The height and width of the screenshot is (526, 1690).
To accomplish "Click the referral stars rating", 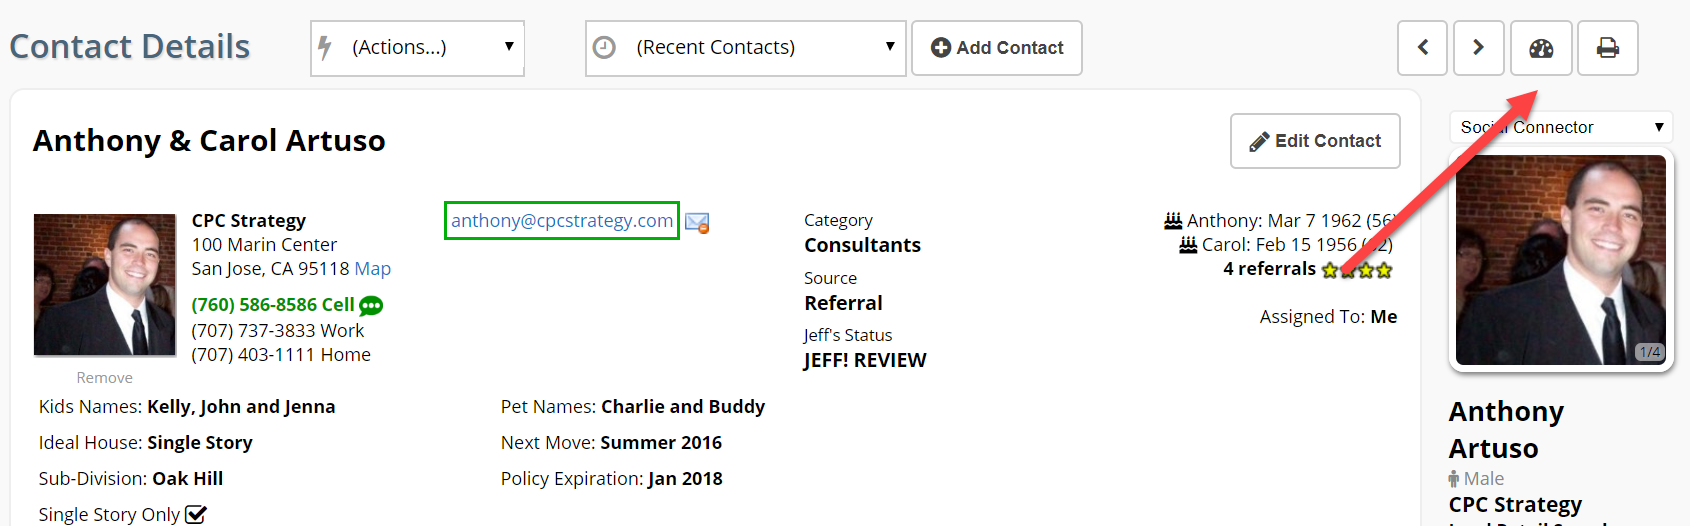I will click(x=1356, y=270).
